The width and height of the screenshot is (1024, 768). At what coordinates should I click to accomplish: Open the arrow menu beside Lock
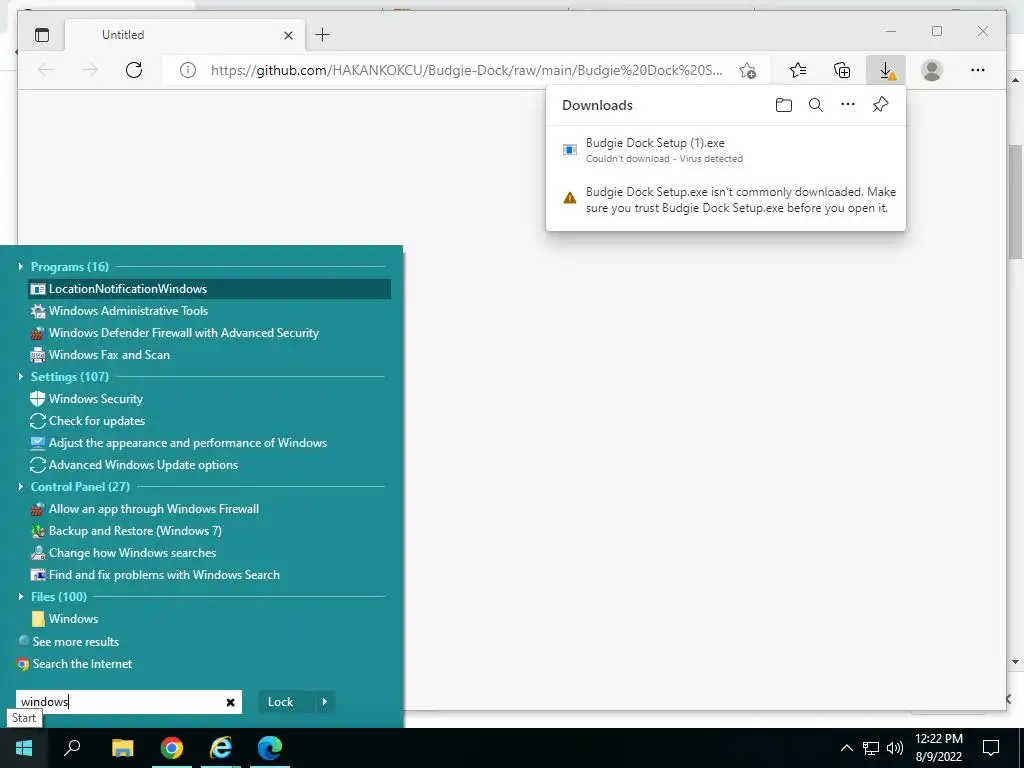click(x=325, y=702)
